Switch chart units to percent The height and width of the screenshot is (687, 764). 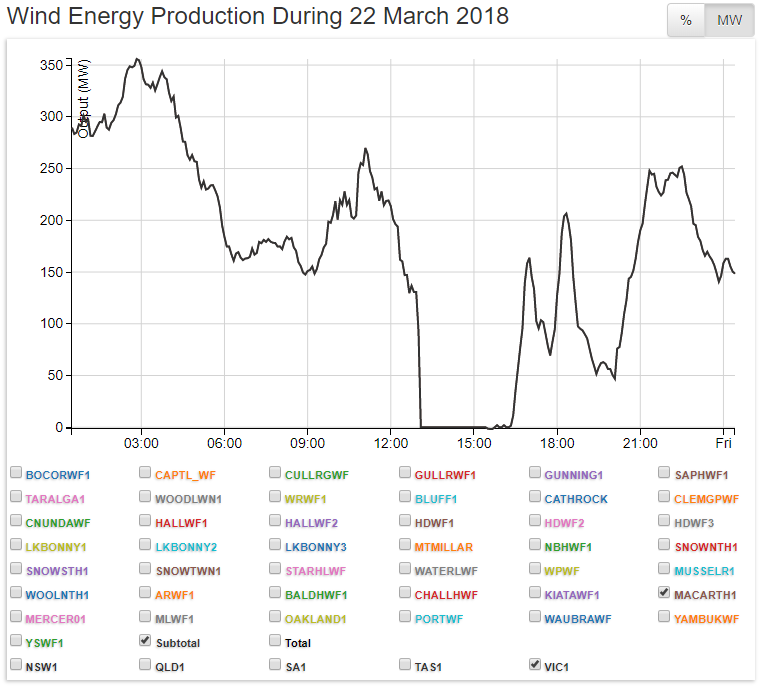(x=686, y=21)
